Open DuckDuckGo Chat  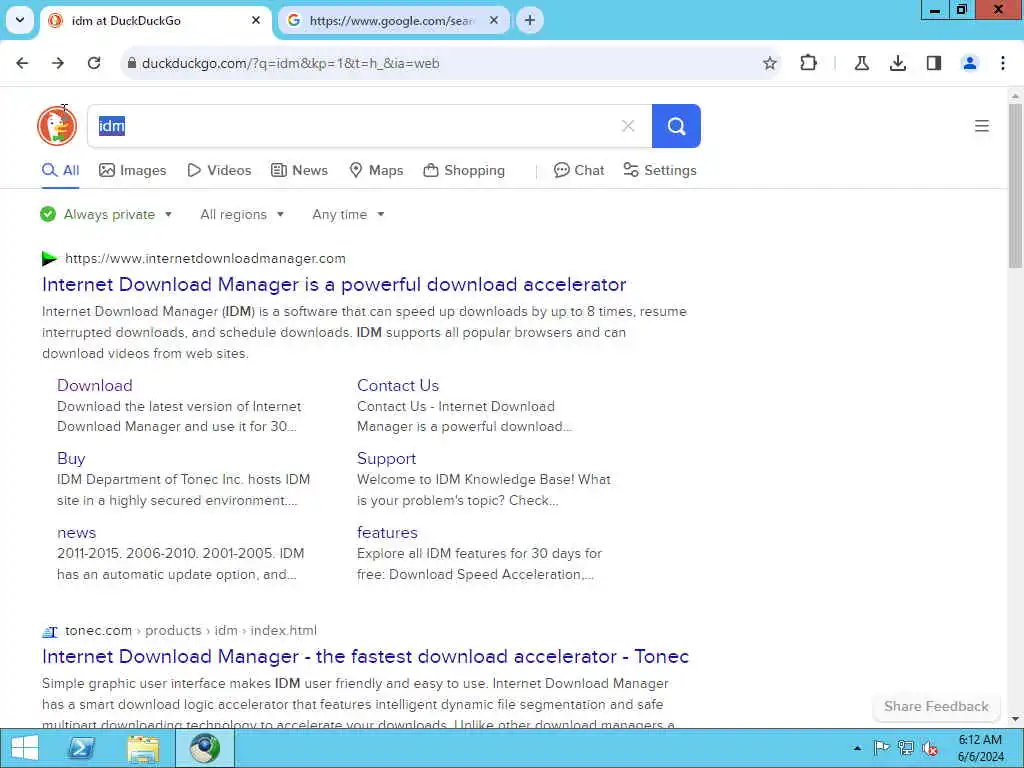point(579,170)
